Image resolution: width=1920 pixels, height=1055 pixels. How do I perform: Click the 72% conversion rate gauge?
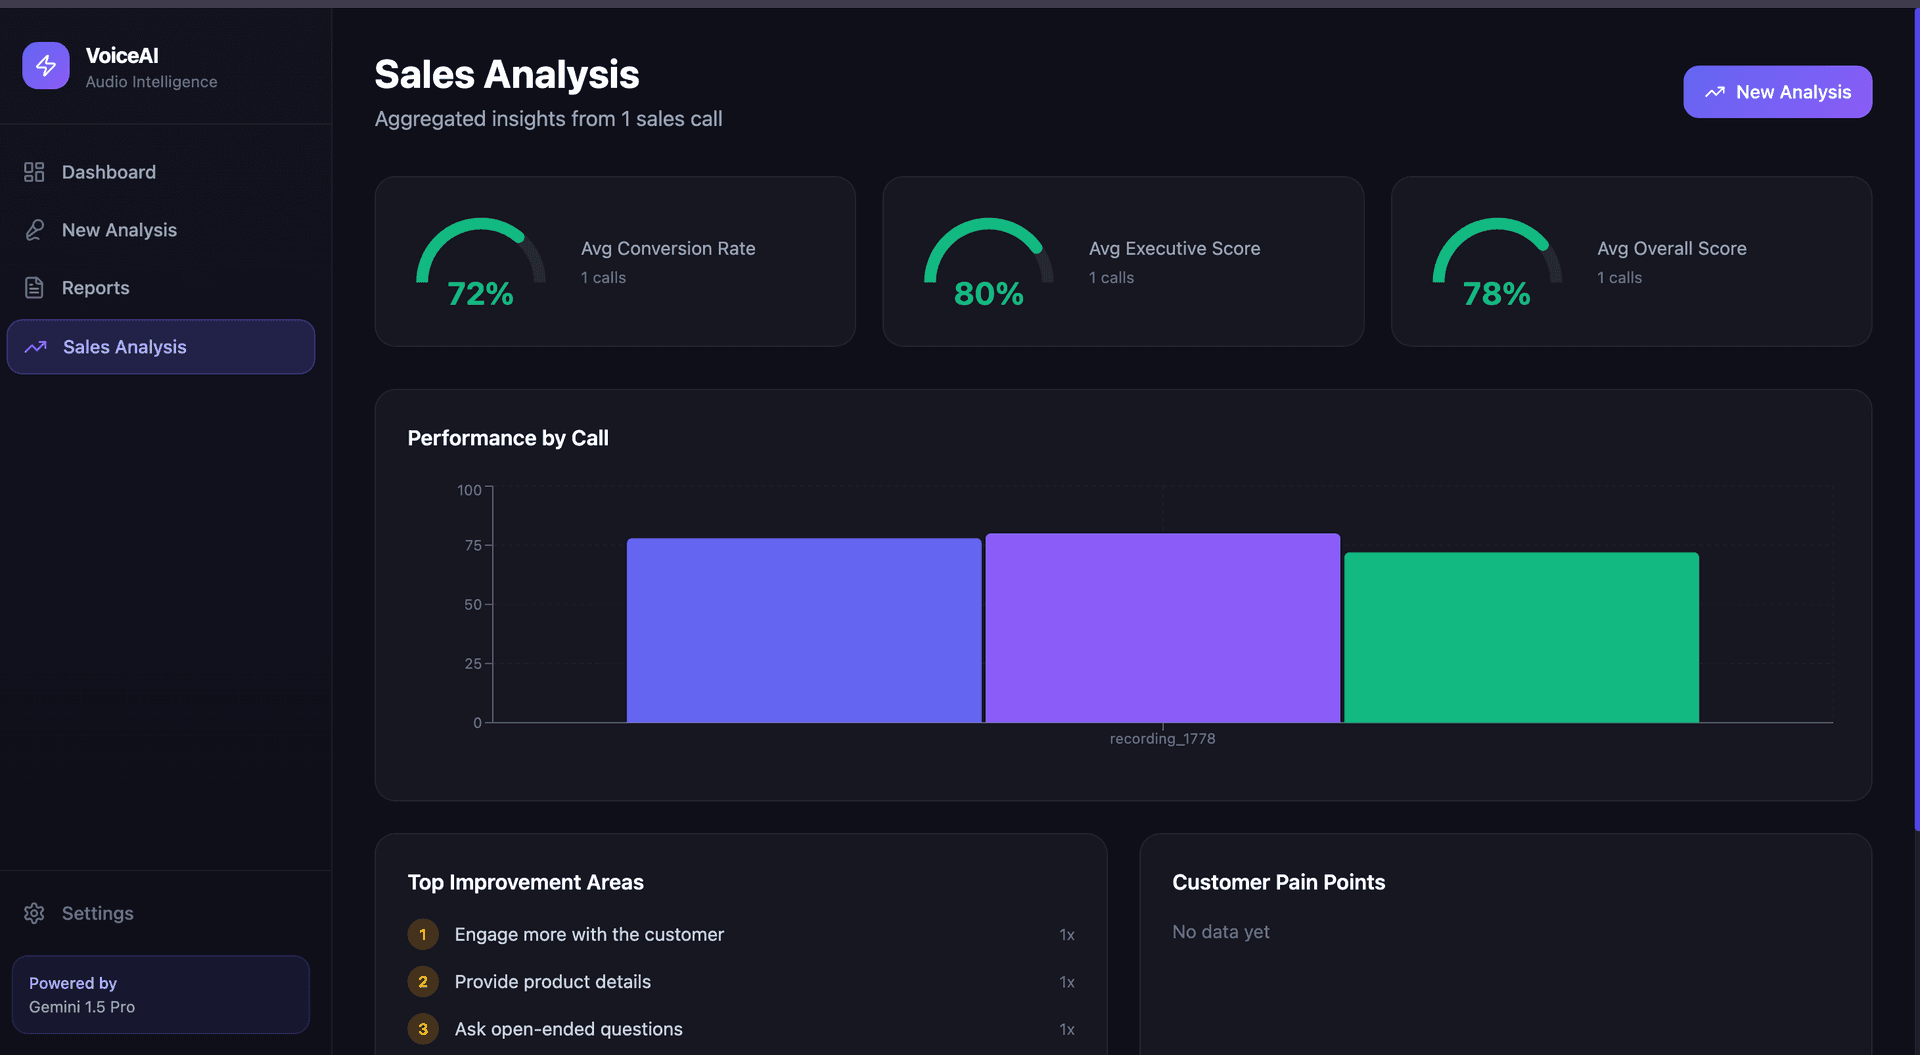[x=481, y=262]
